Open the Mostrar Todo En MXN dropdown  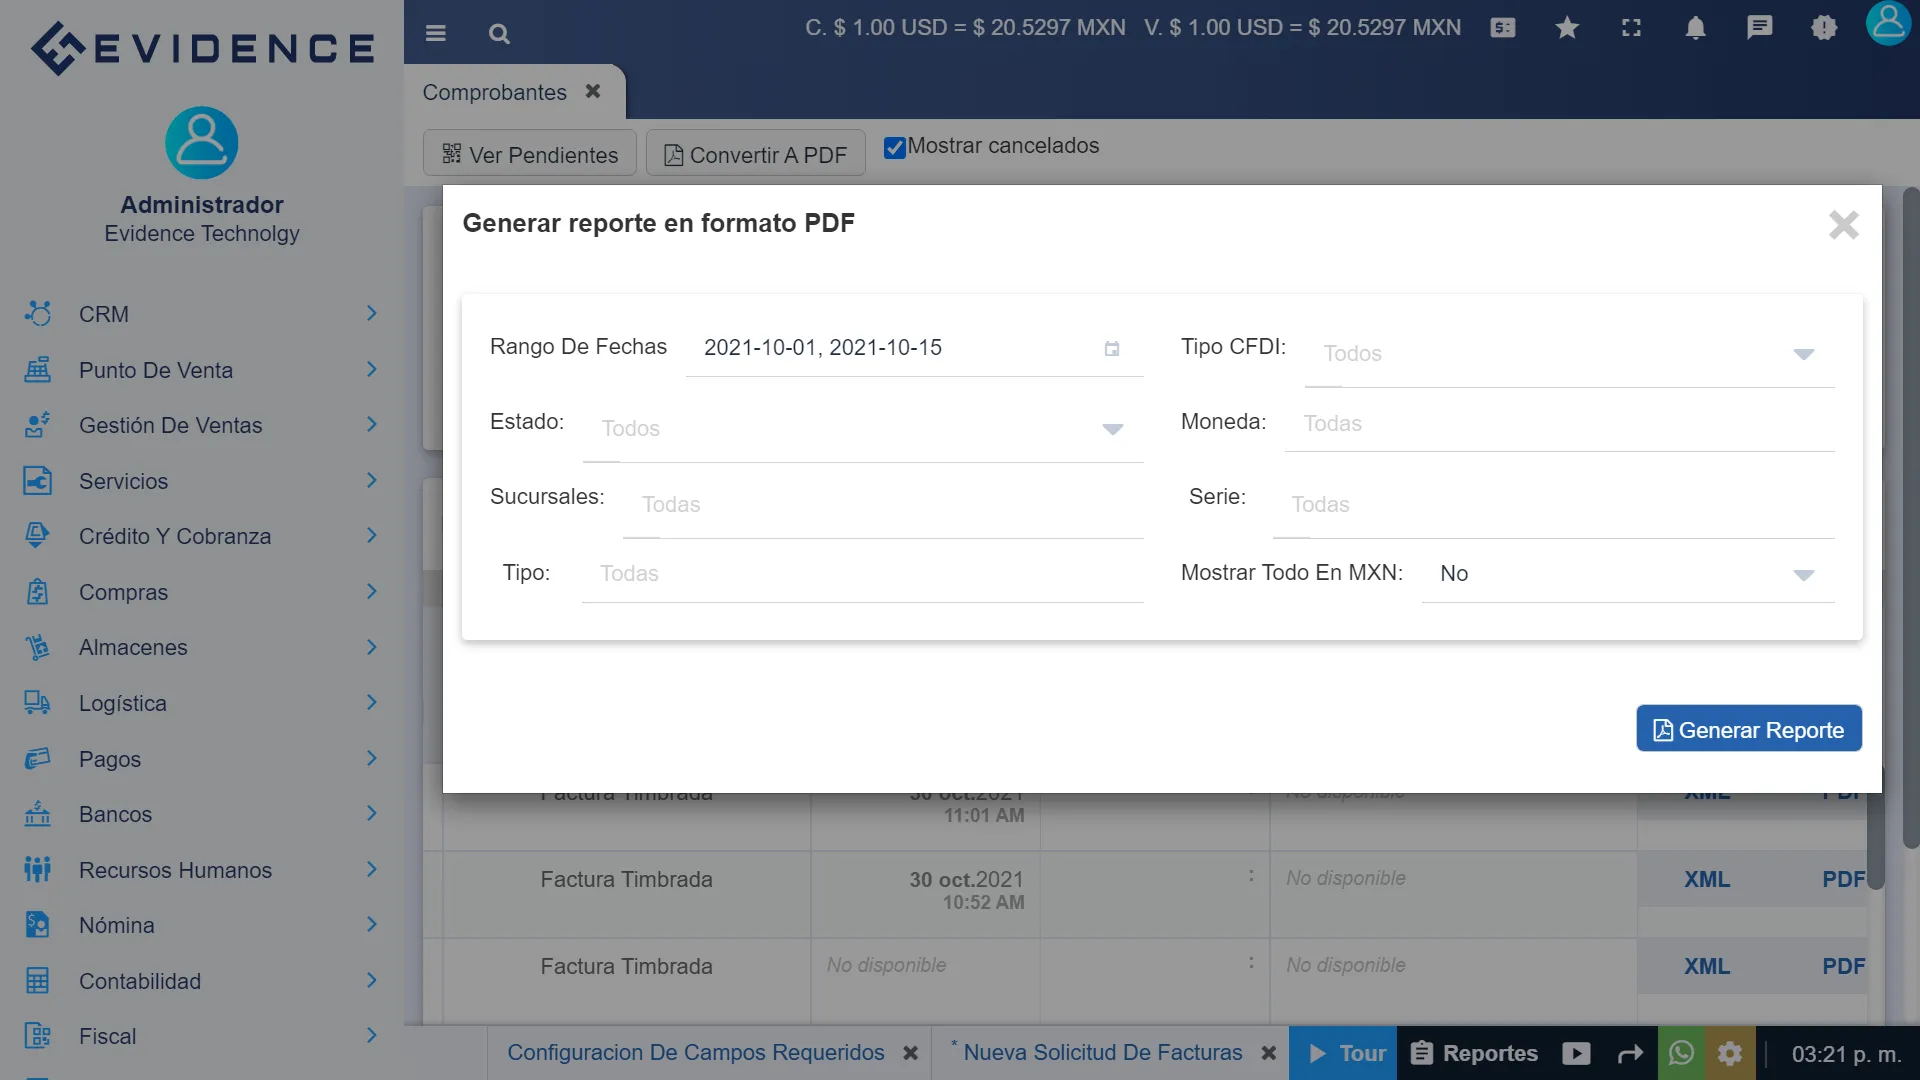[x=1803, y=574]
